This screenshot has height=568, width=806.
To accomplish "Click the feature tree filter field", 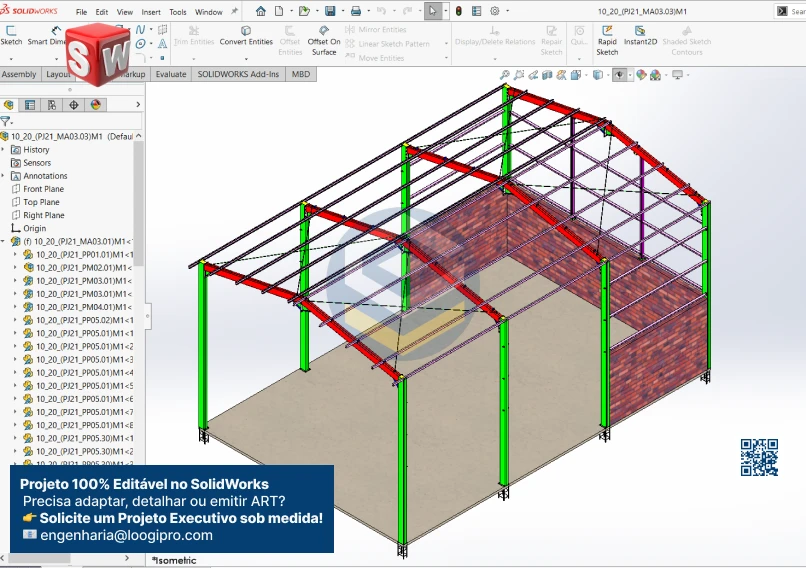I will coord(70,121).
